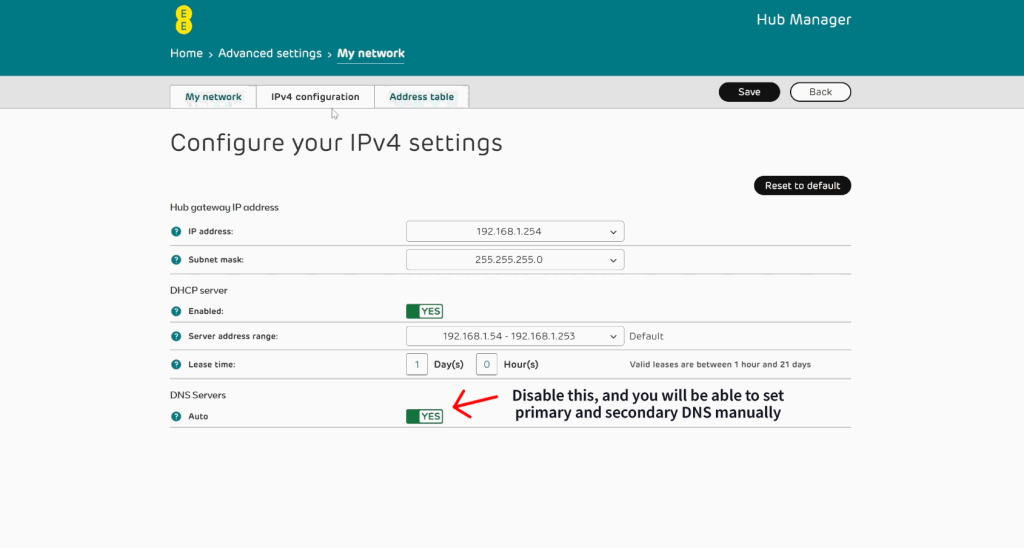Open help for DNS Auto setting
1024x548 pixels.
click(x=176, y=416)
